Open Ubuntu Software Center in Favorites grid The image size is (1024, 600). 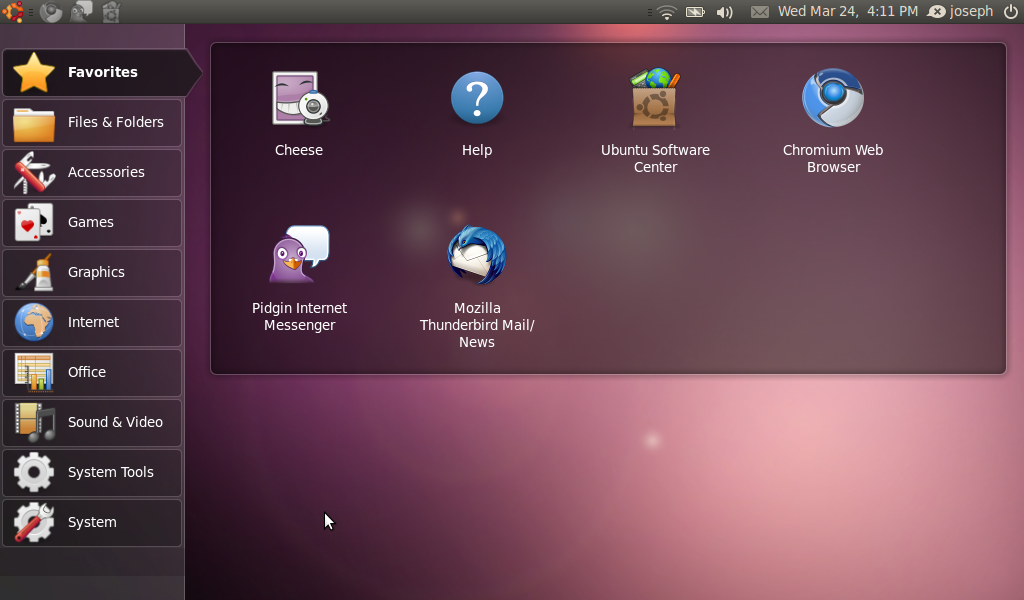tap(655, 100)
